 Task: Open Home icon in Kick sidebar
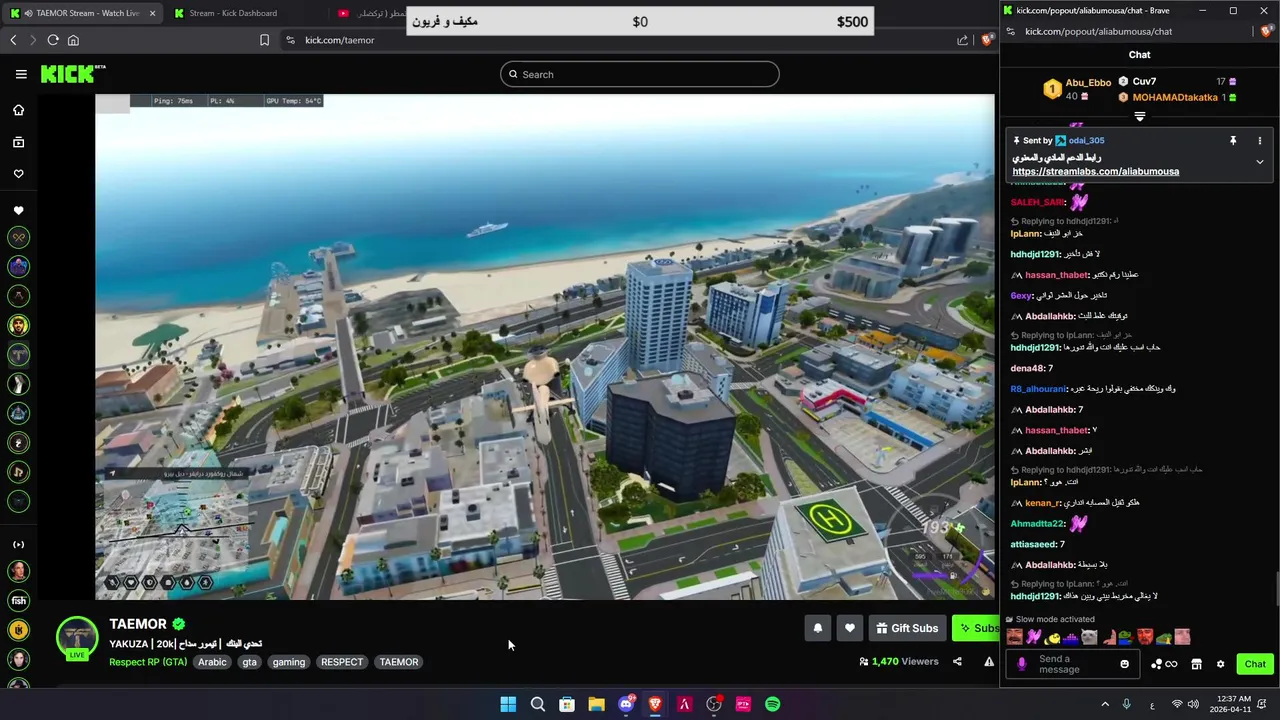click(x=18, y=110)
